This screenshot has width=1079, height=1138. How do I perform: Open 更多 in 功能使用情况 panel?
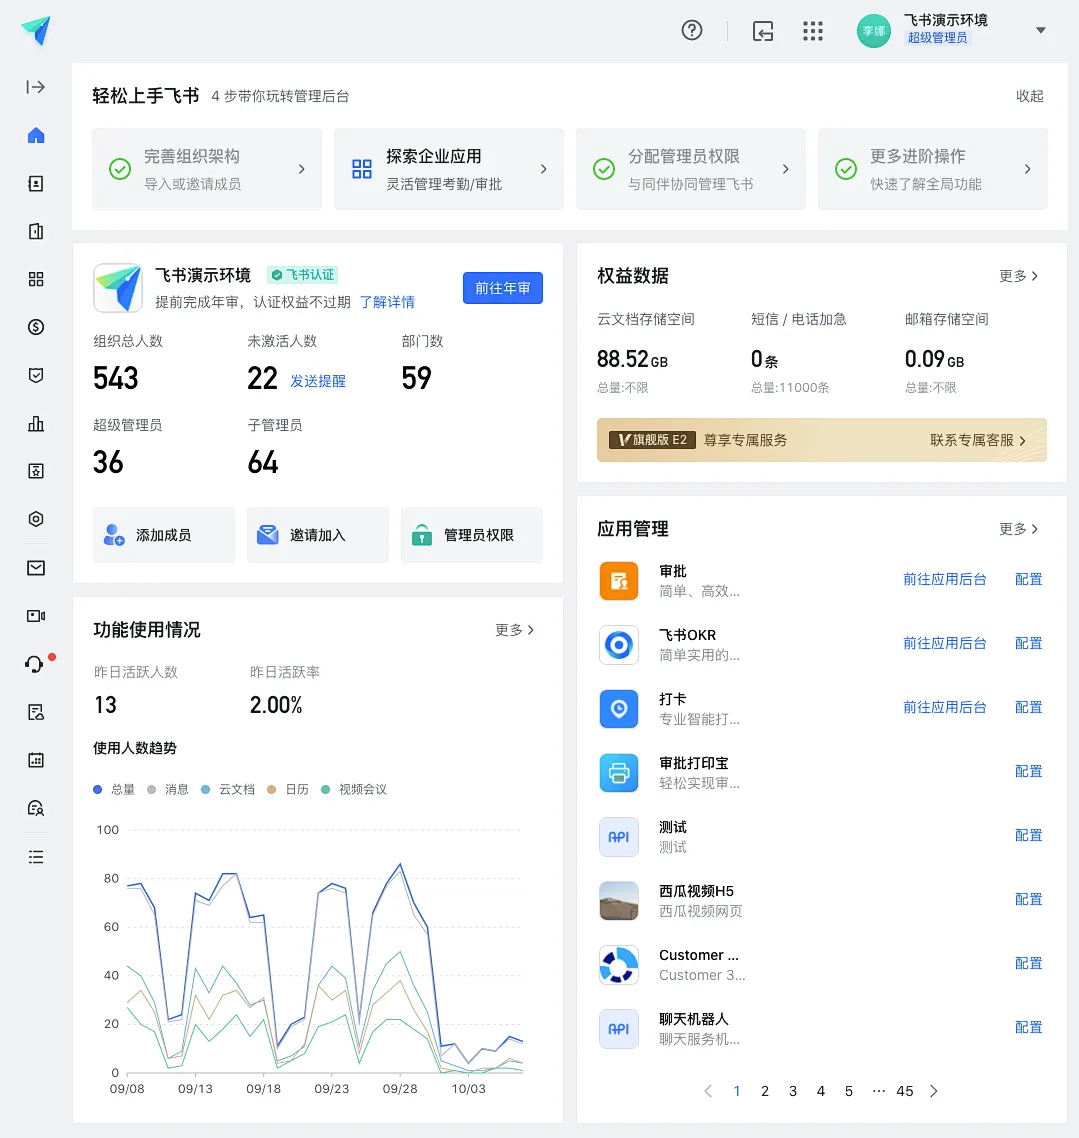click(514, 630)
